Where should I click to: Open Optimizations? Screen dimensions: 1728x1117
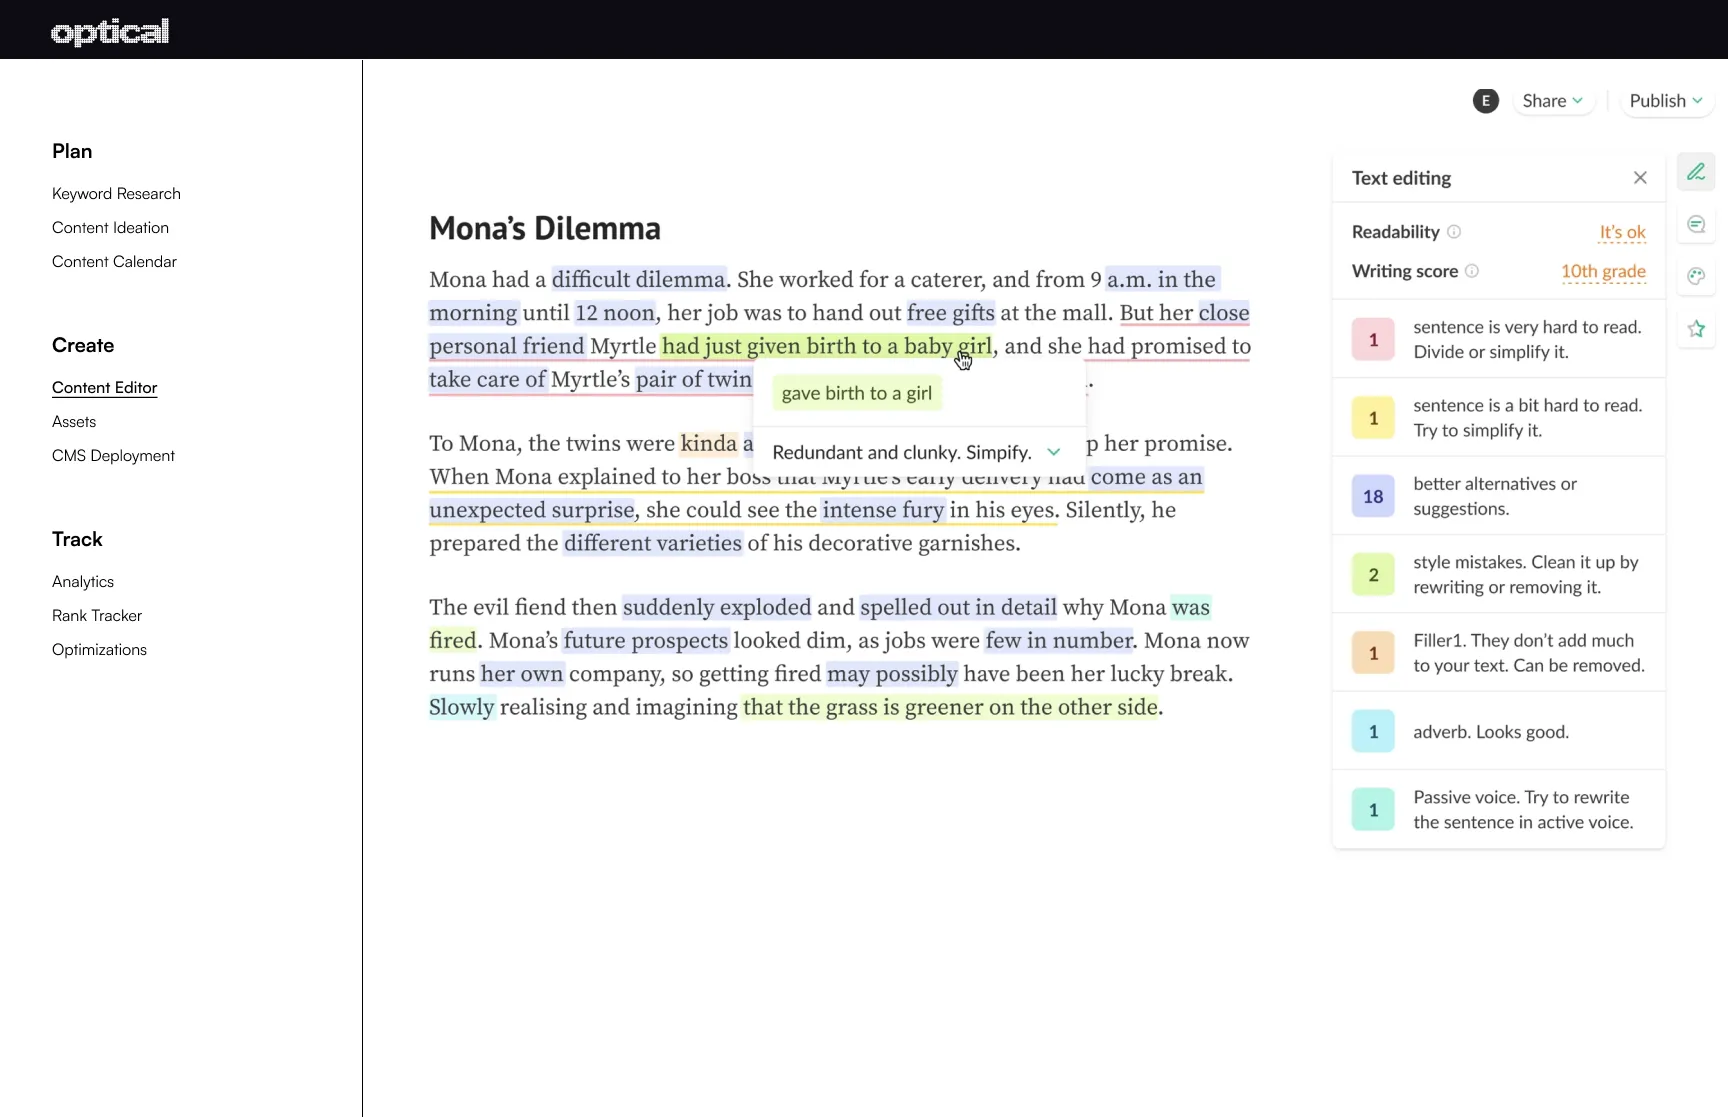[x=99, y=650]
